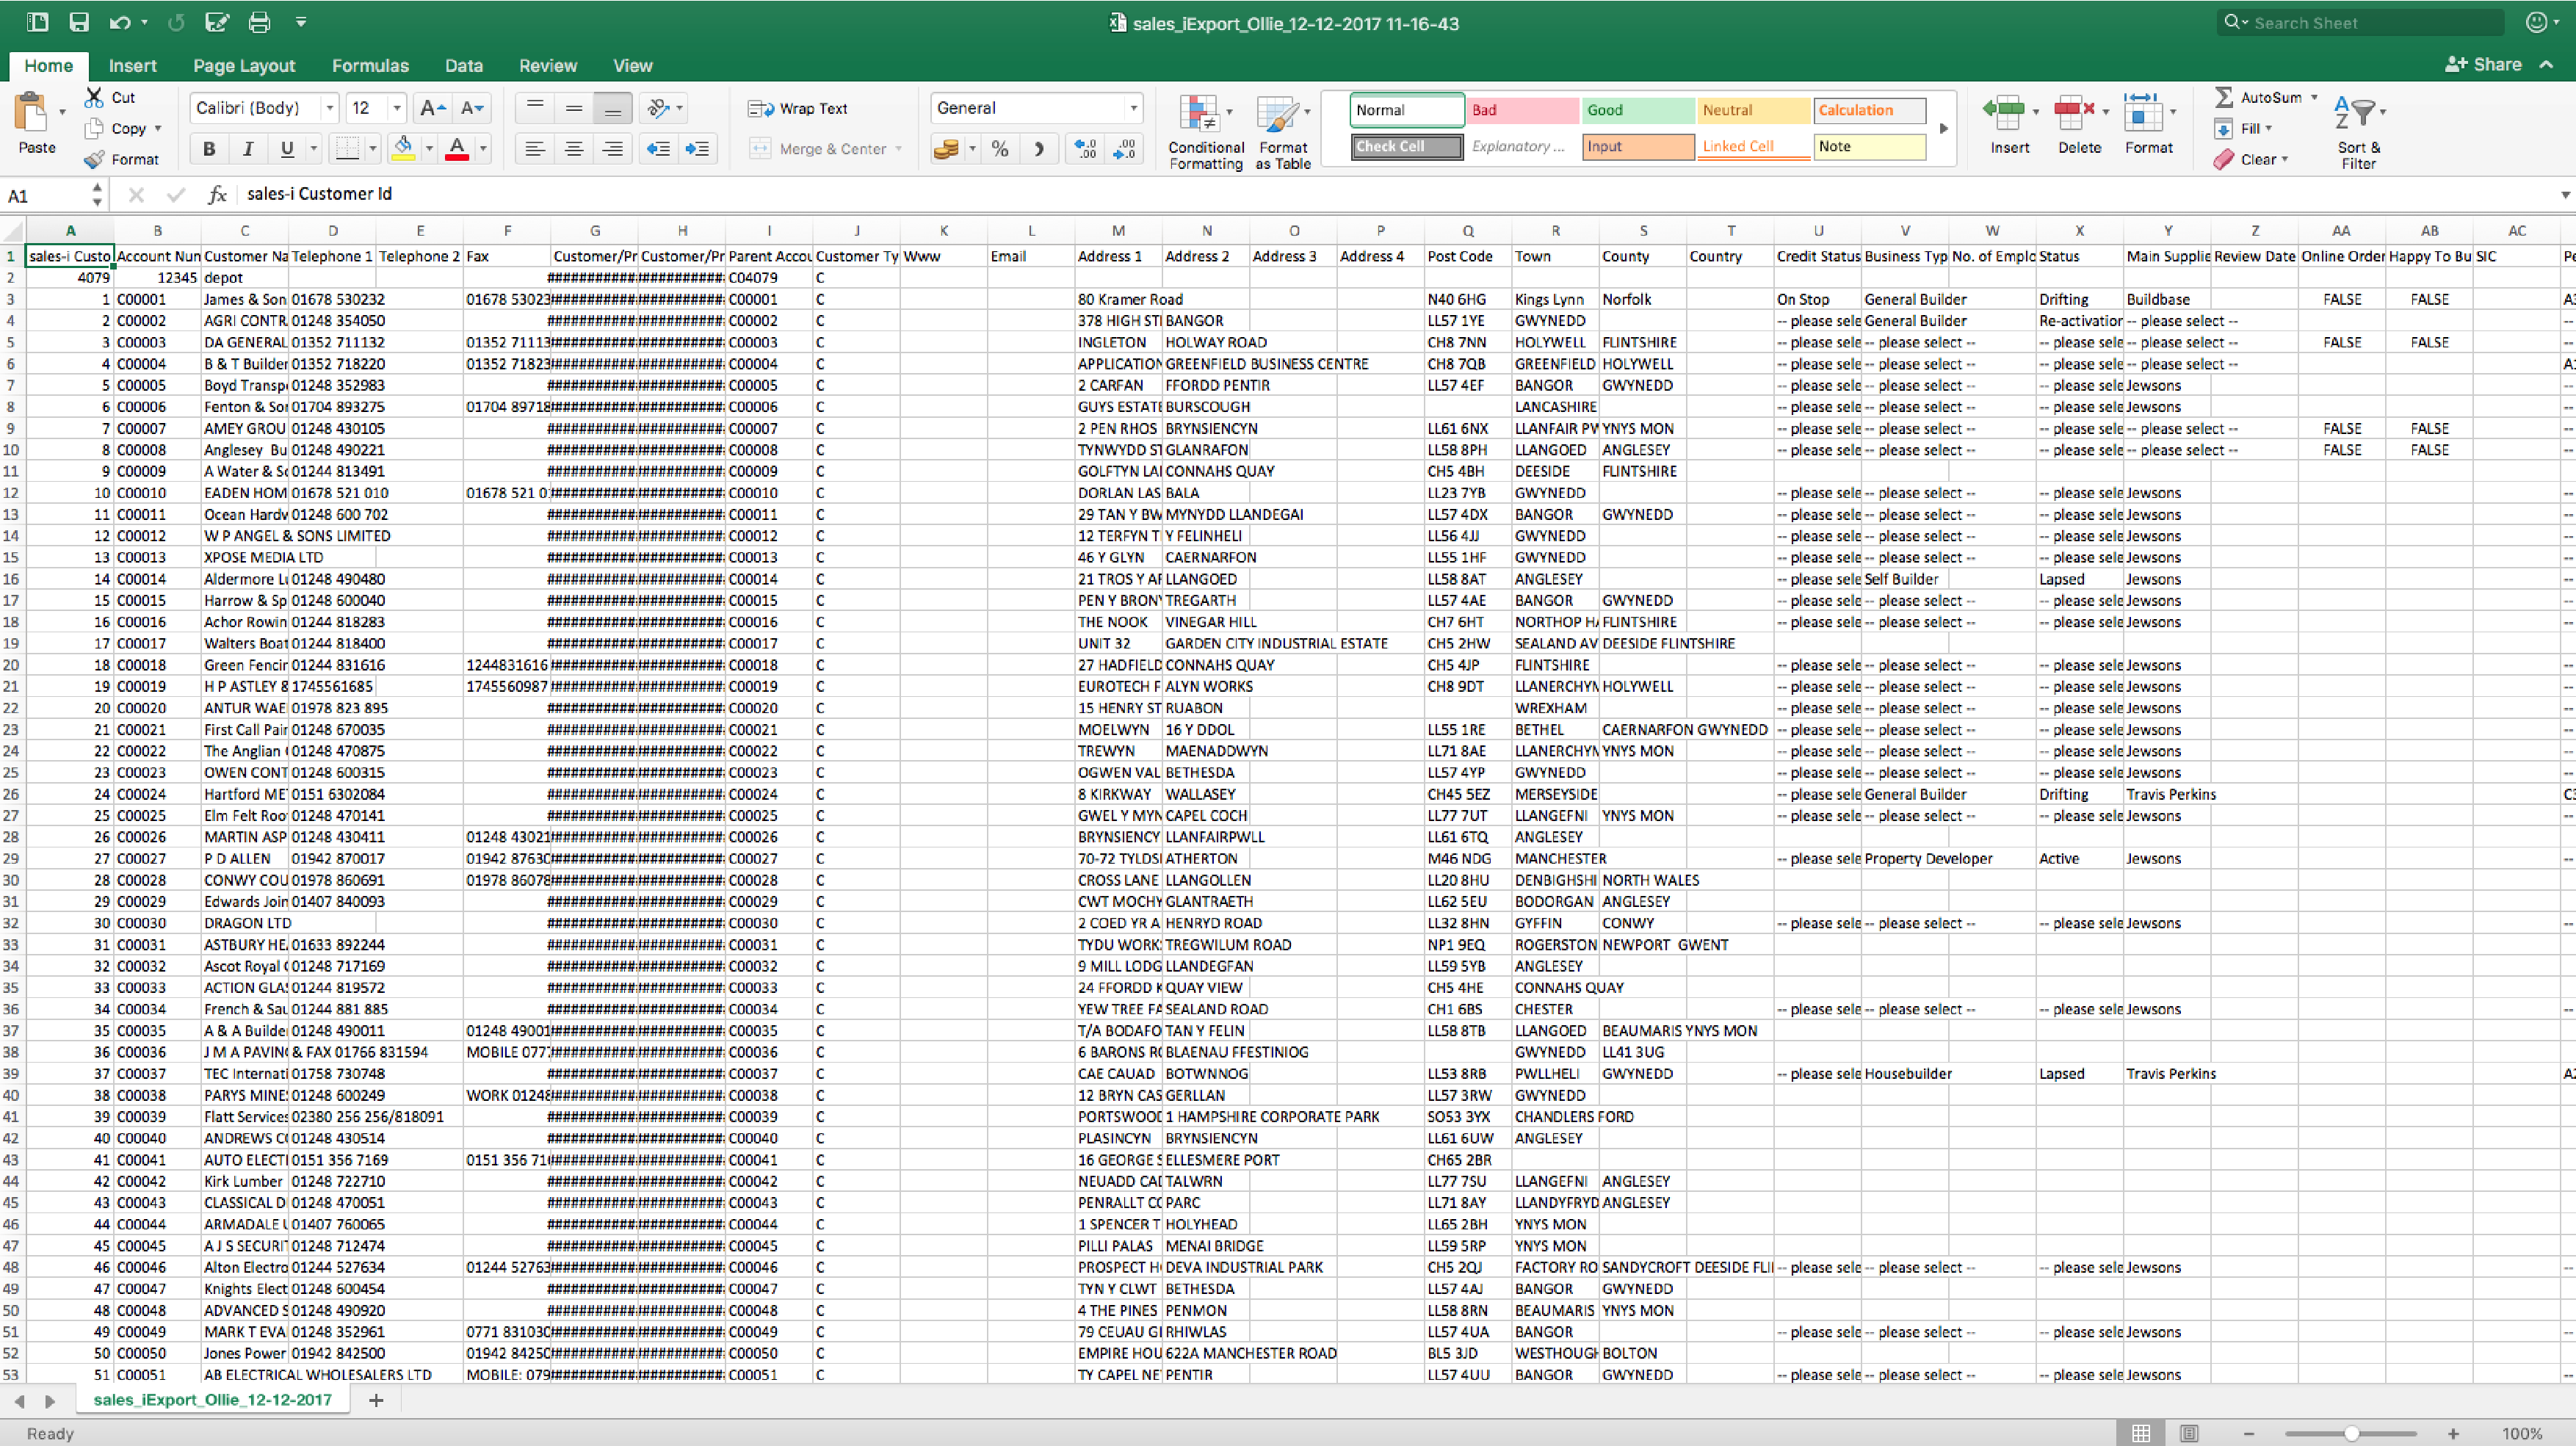
Task: Open the font size dropdown
Action: click(397, 108)
